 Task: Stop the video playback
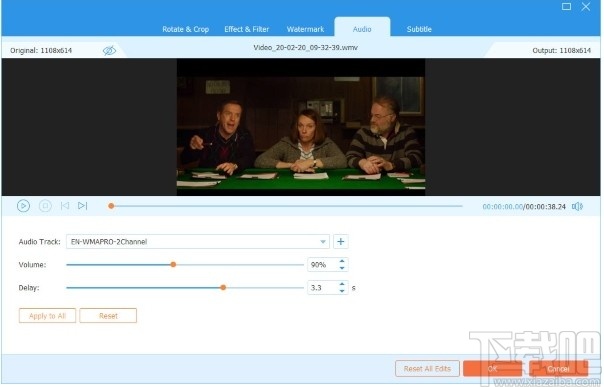pyautogui.click(x=45, y=206)
